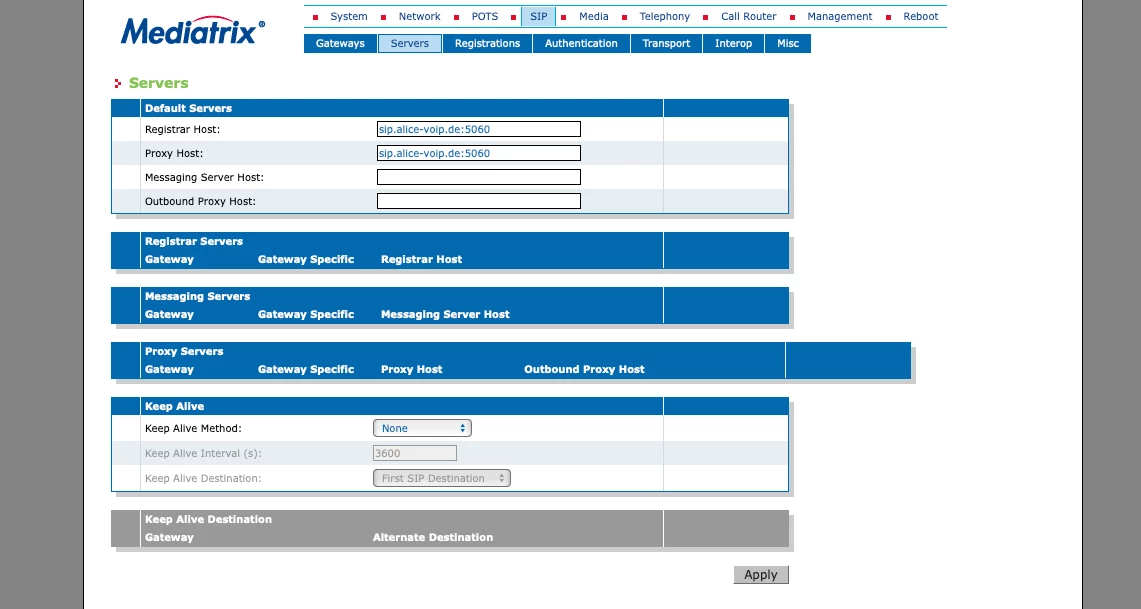1141x609 pixels.
Task: Open the Network menu
Action: (x=419, y=16)
